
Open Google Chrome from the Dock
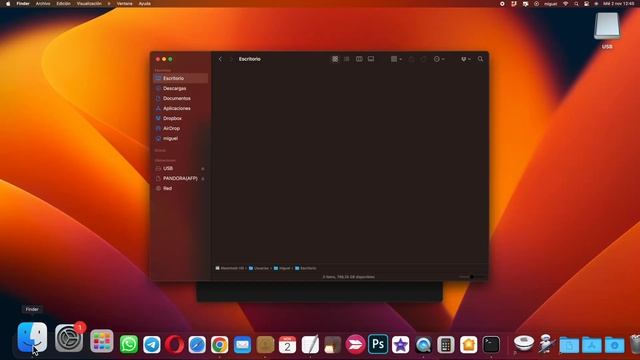point(220,344)
